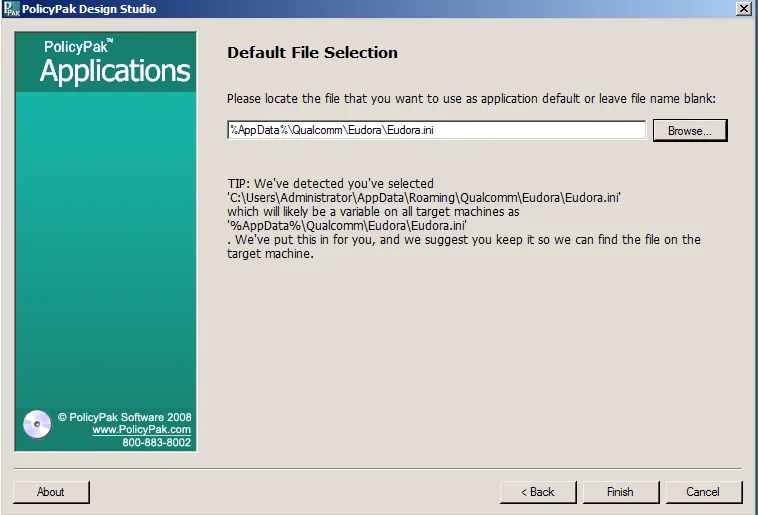Image resolution: width=758 pixels, height=515 pixels.
Task: Click the PolicyPak title bar icon
Action: 12,9
